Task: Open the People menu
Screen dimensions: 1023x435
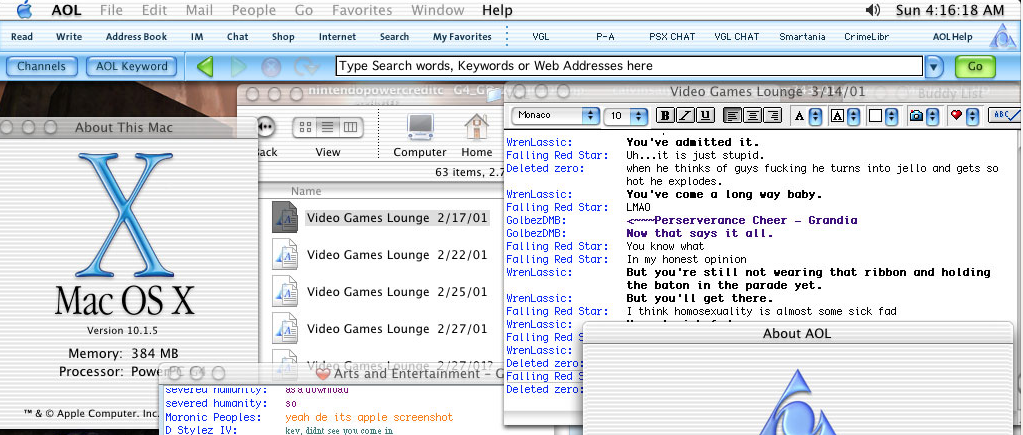Action: point(254,10)
